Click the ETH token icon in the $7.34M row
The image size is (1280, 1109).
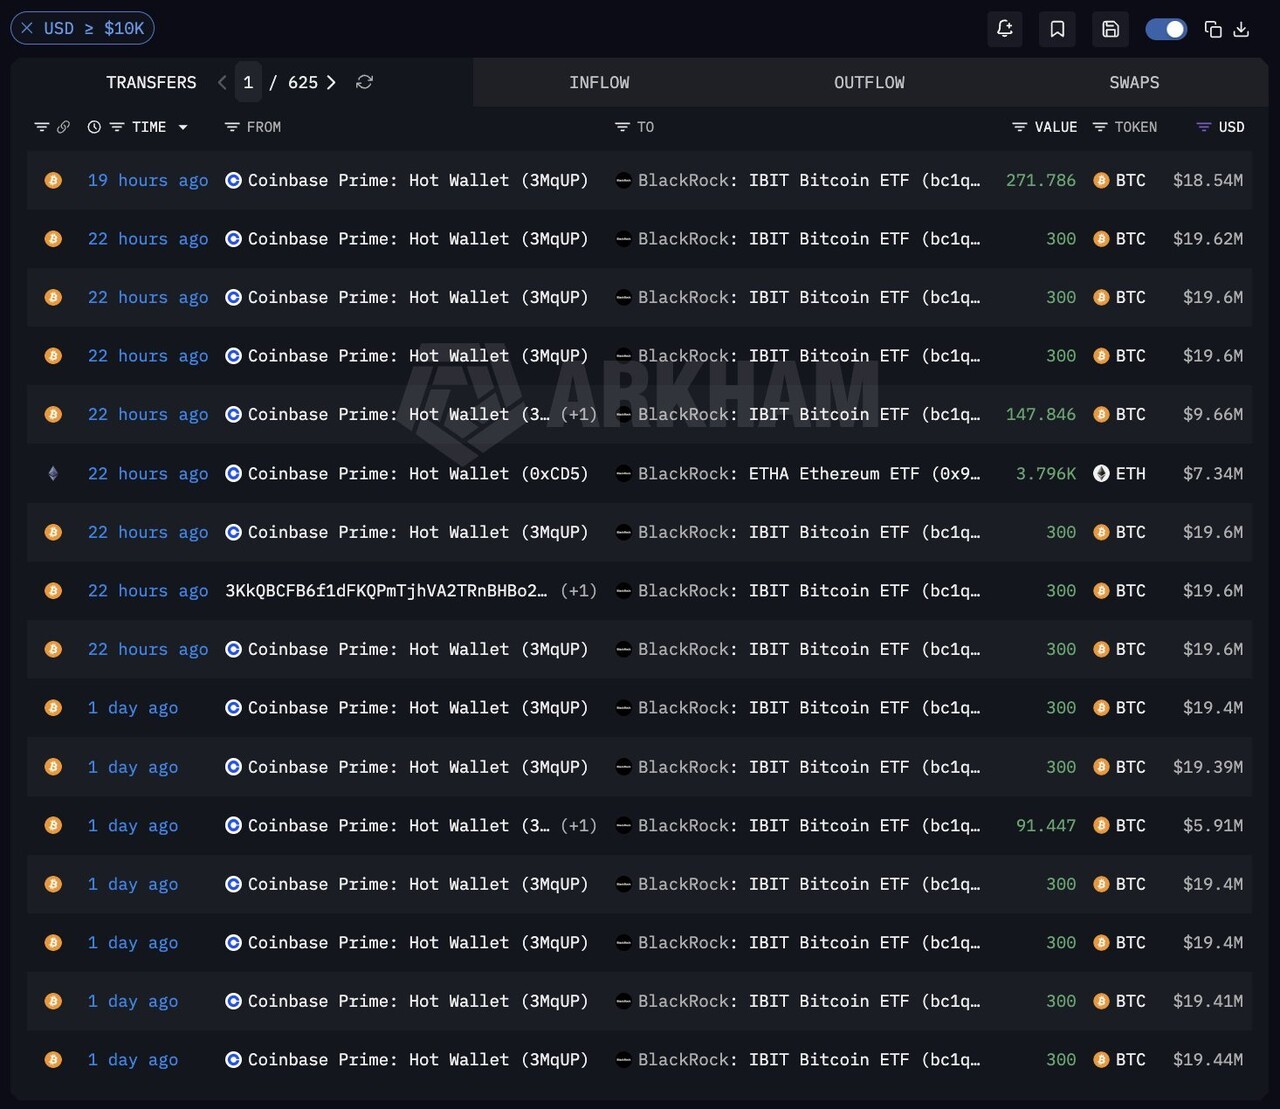(1101, 473)
